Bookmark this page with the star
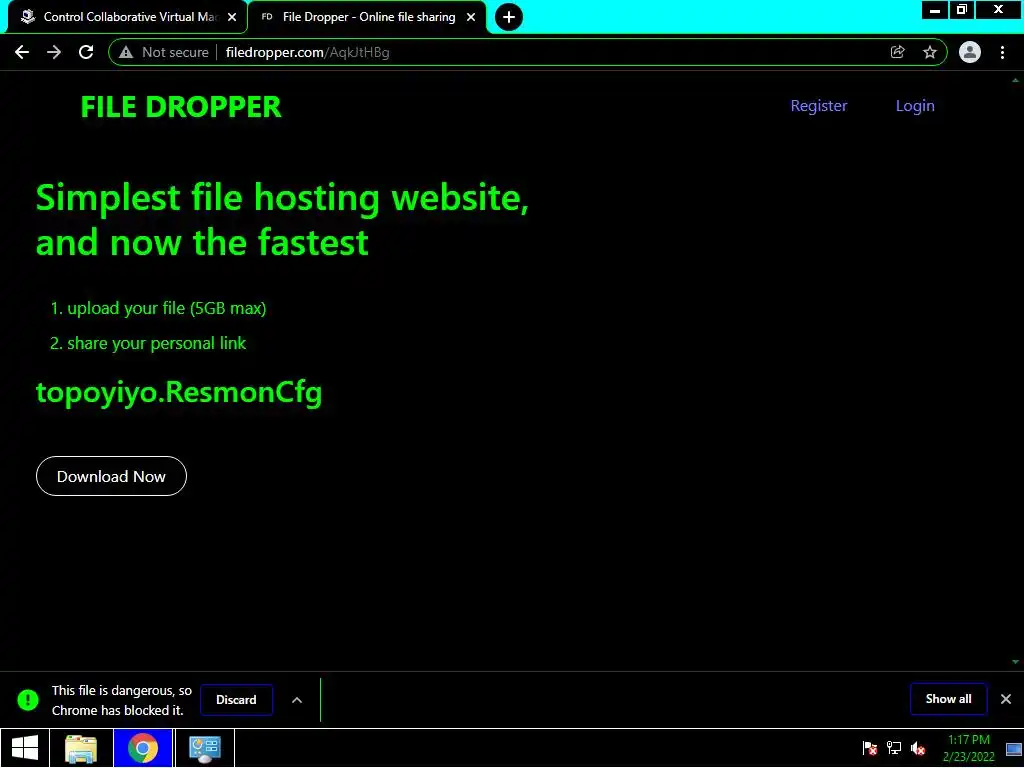Screen dimensions: 1024x768 click(930, 52)
